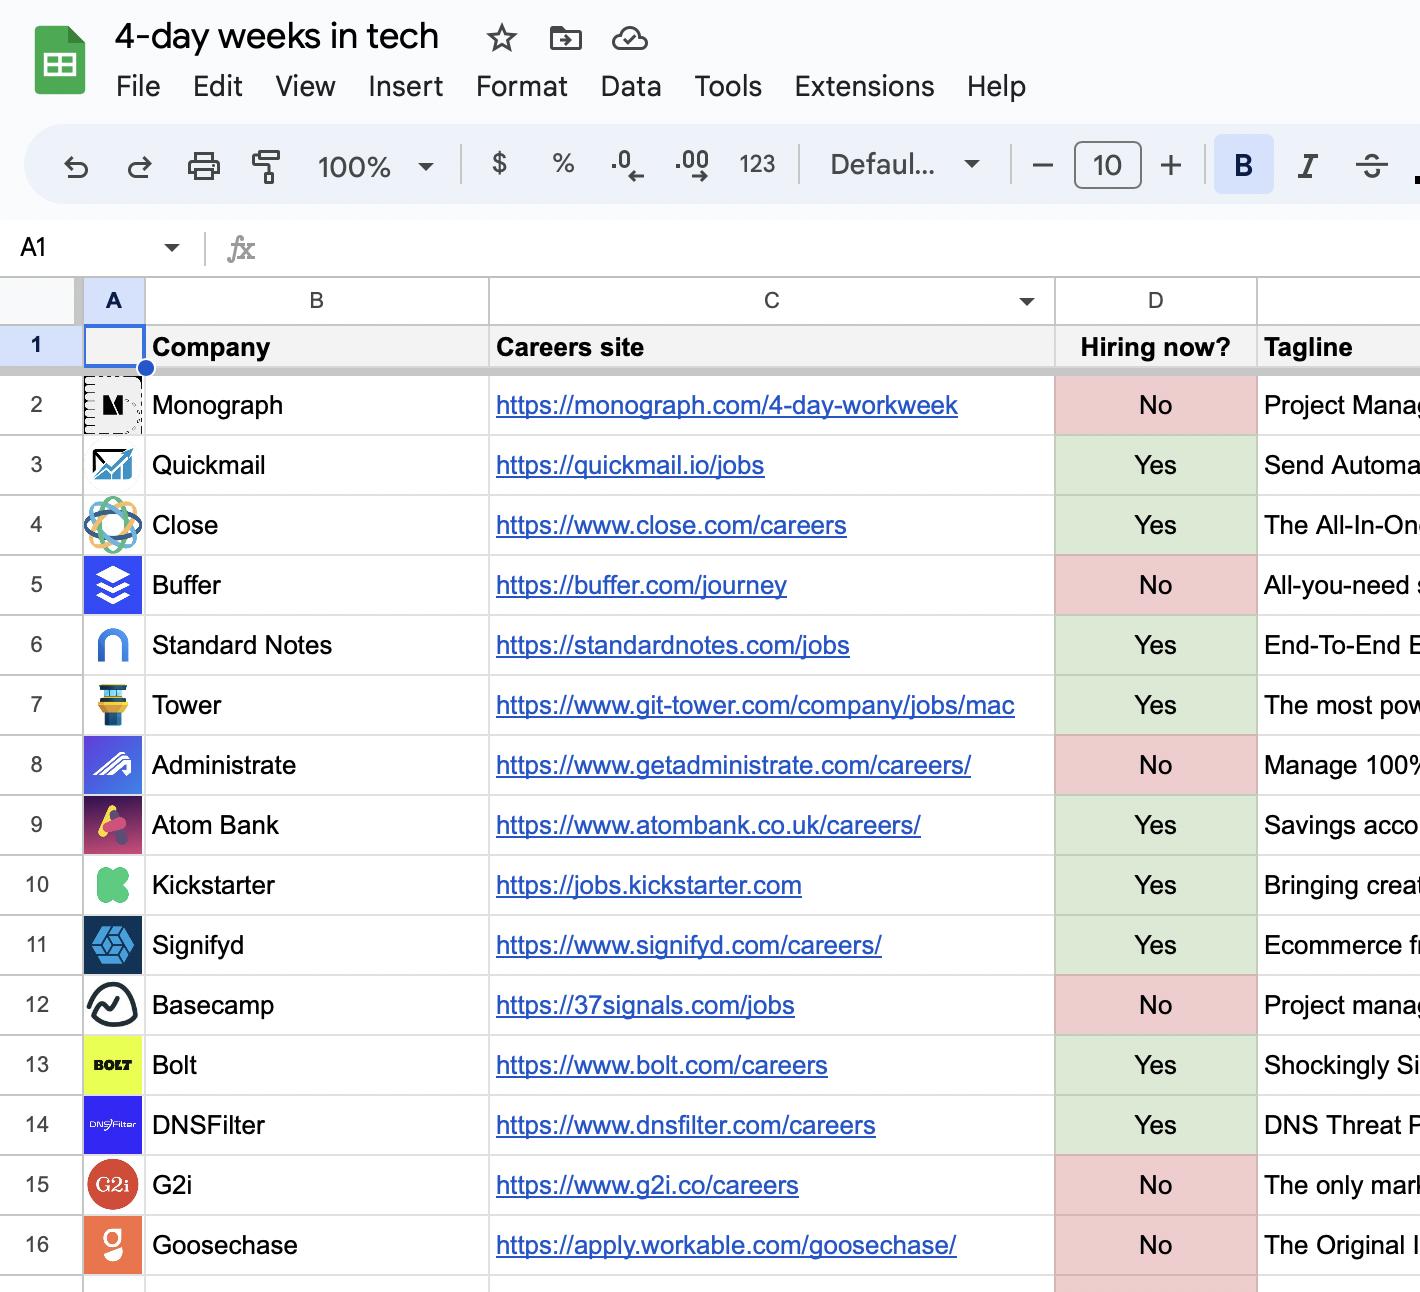
Task: Select the Bolt logo cell
Action: pyautogui.click(x=113, y=1065)
